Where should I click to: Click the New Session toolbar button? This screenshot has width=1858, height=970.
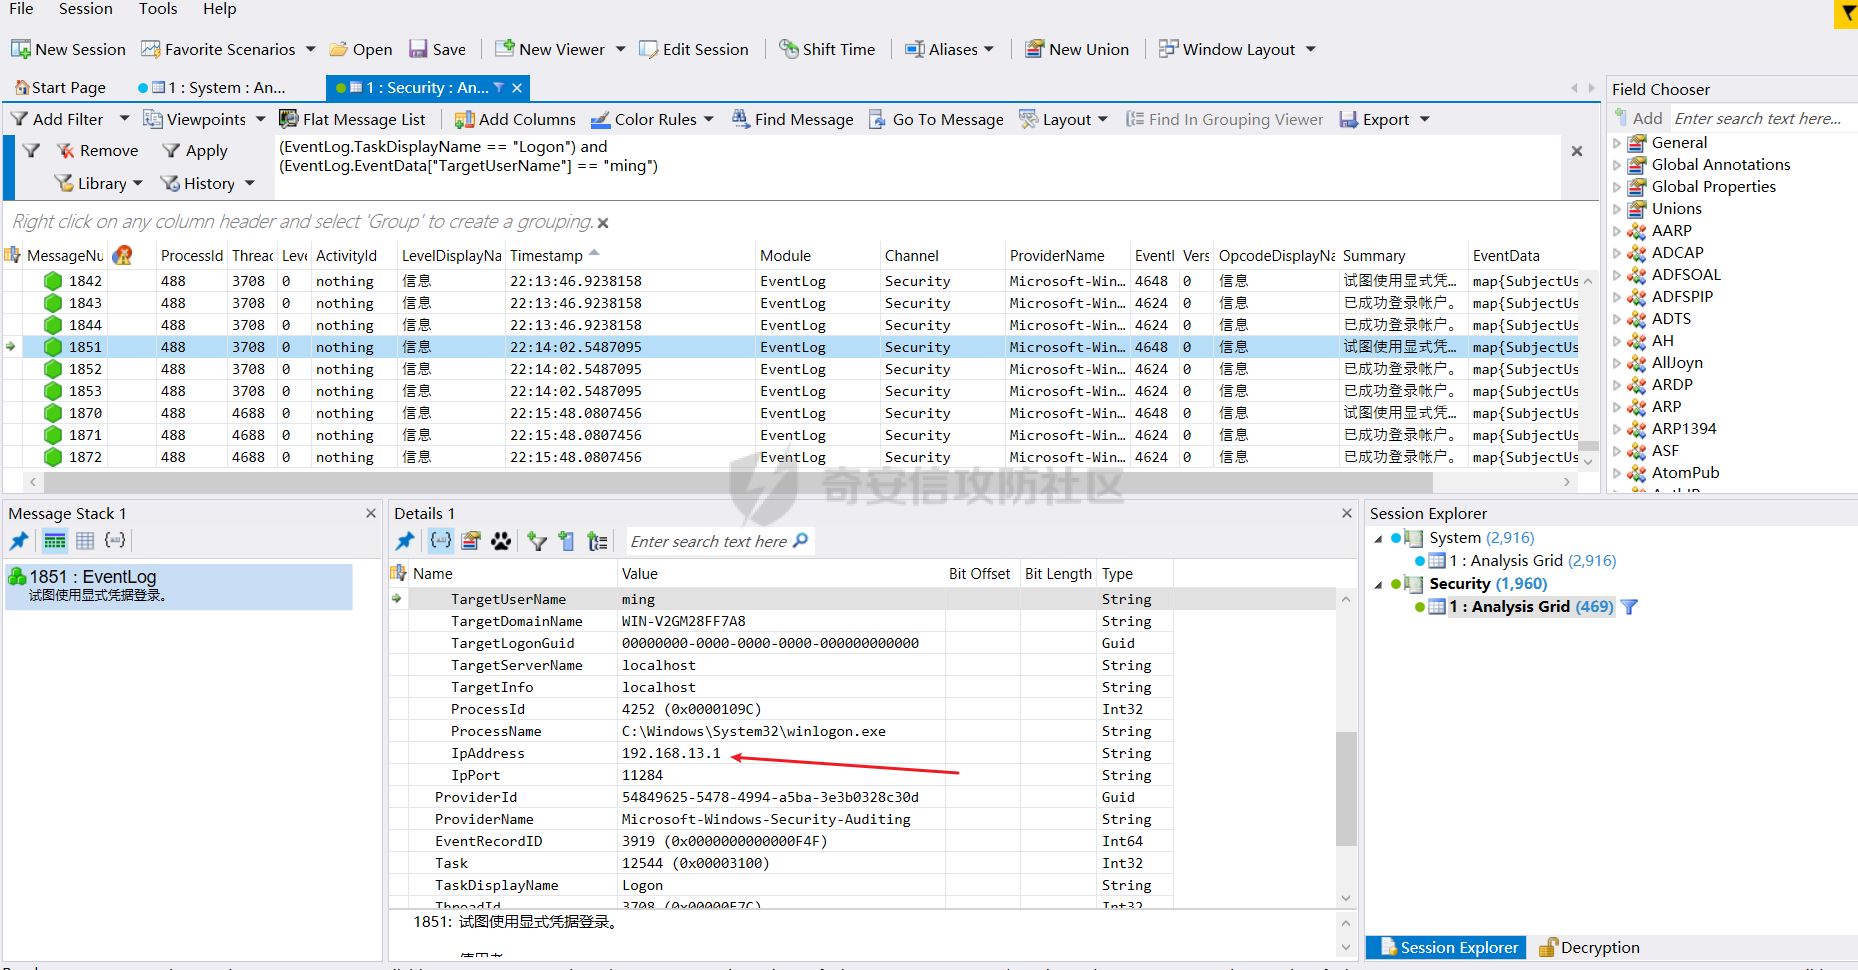tap(68, 49)
